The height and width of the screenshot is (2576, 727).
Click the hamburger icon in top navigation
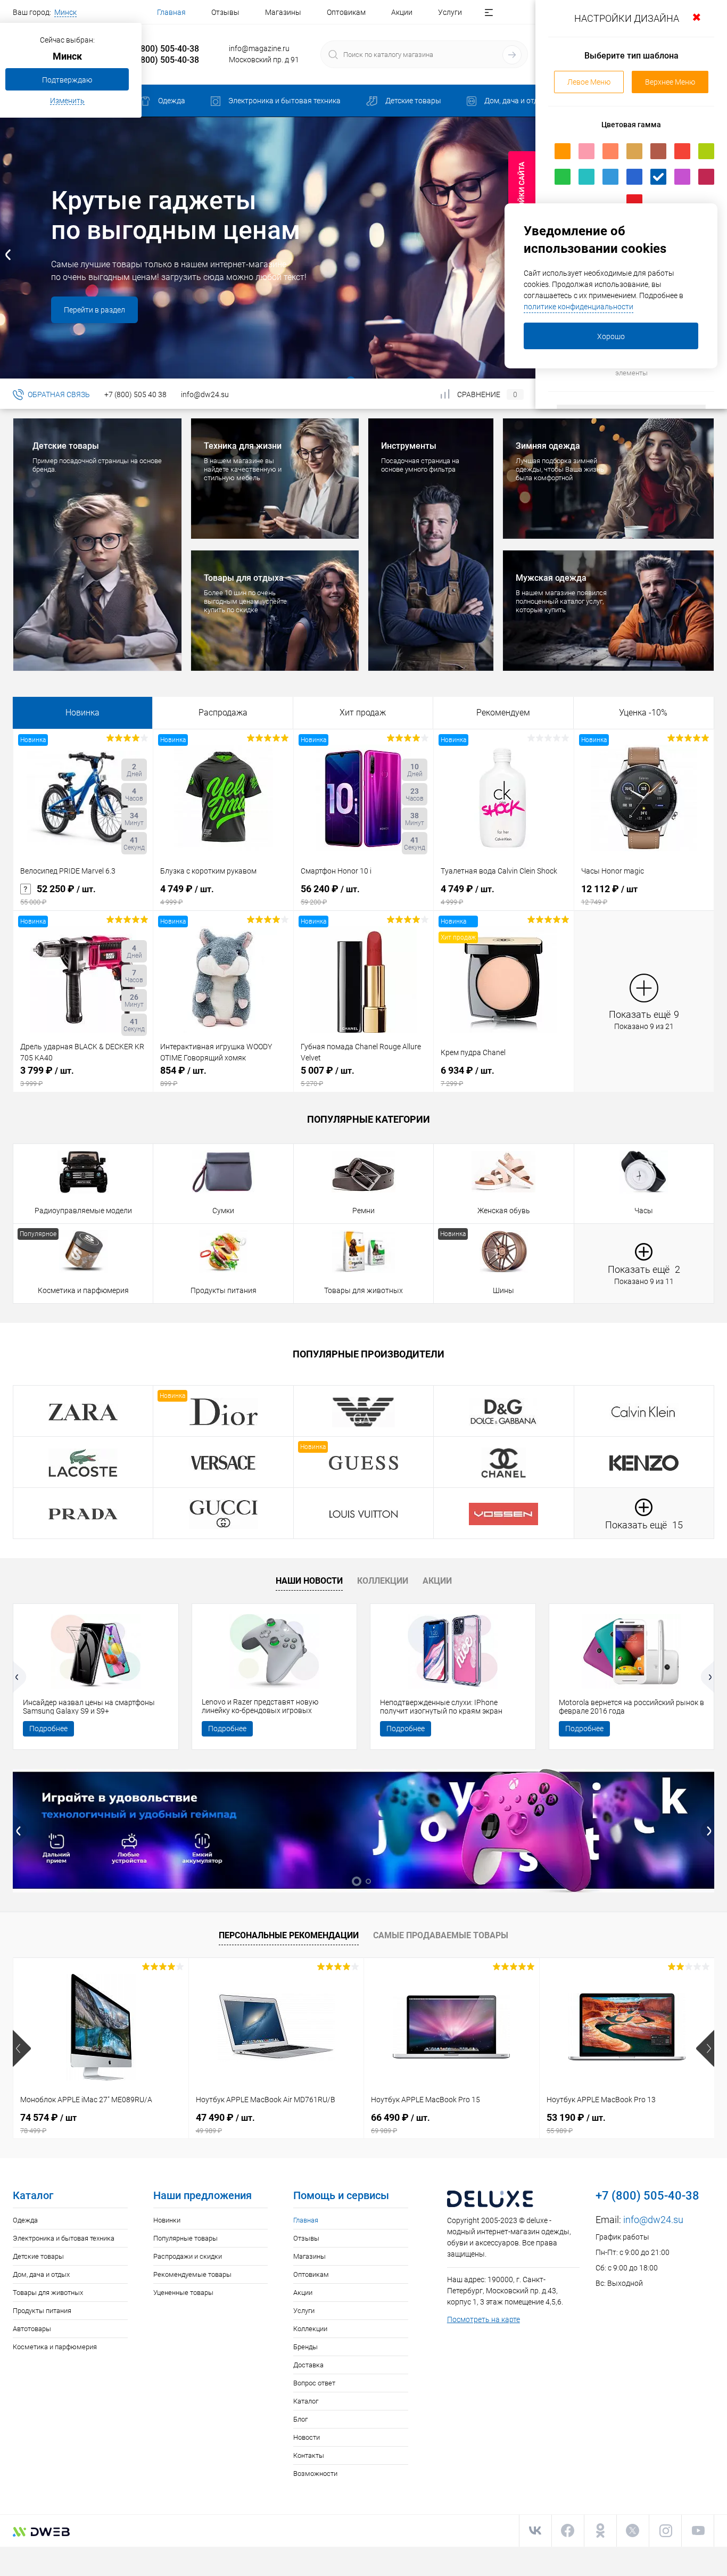488,12
